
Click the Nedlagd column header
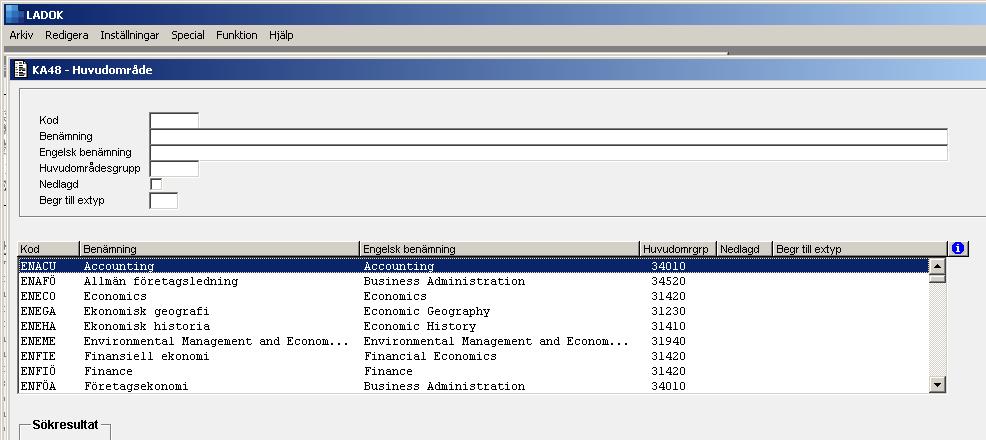click(745, 249)
